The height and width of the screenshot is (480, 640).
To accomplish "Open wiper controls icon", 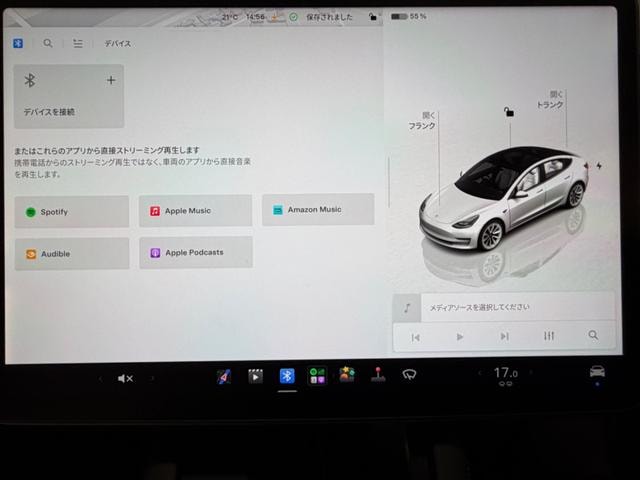I will pos(409,374).
